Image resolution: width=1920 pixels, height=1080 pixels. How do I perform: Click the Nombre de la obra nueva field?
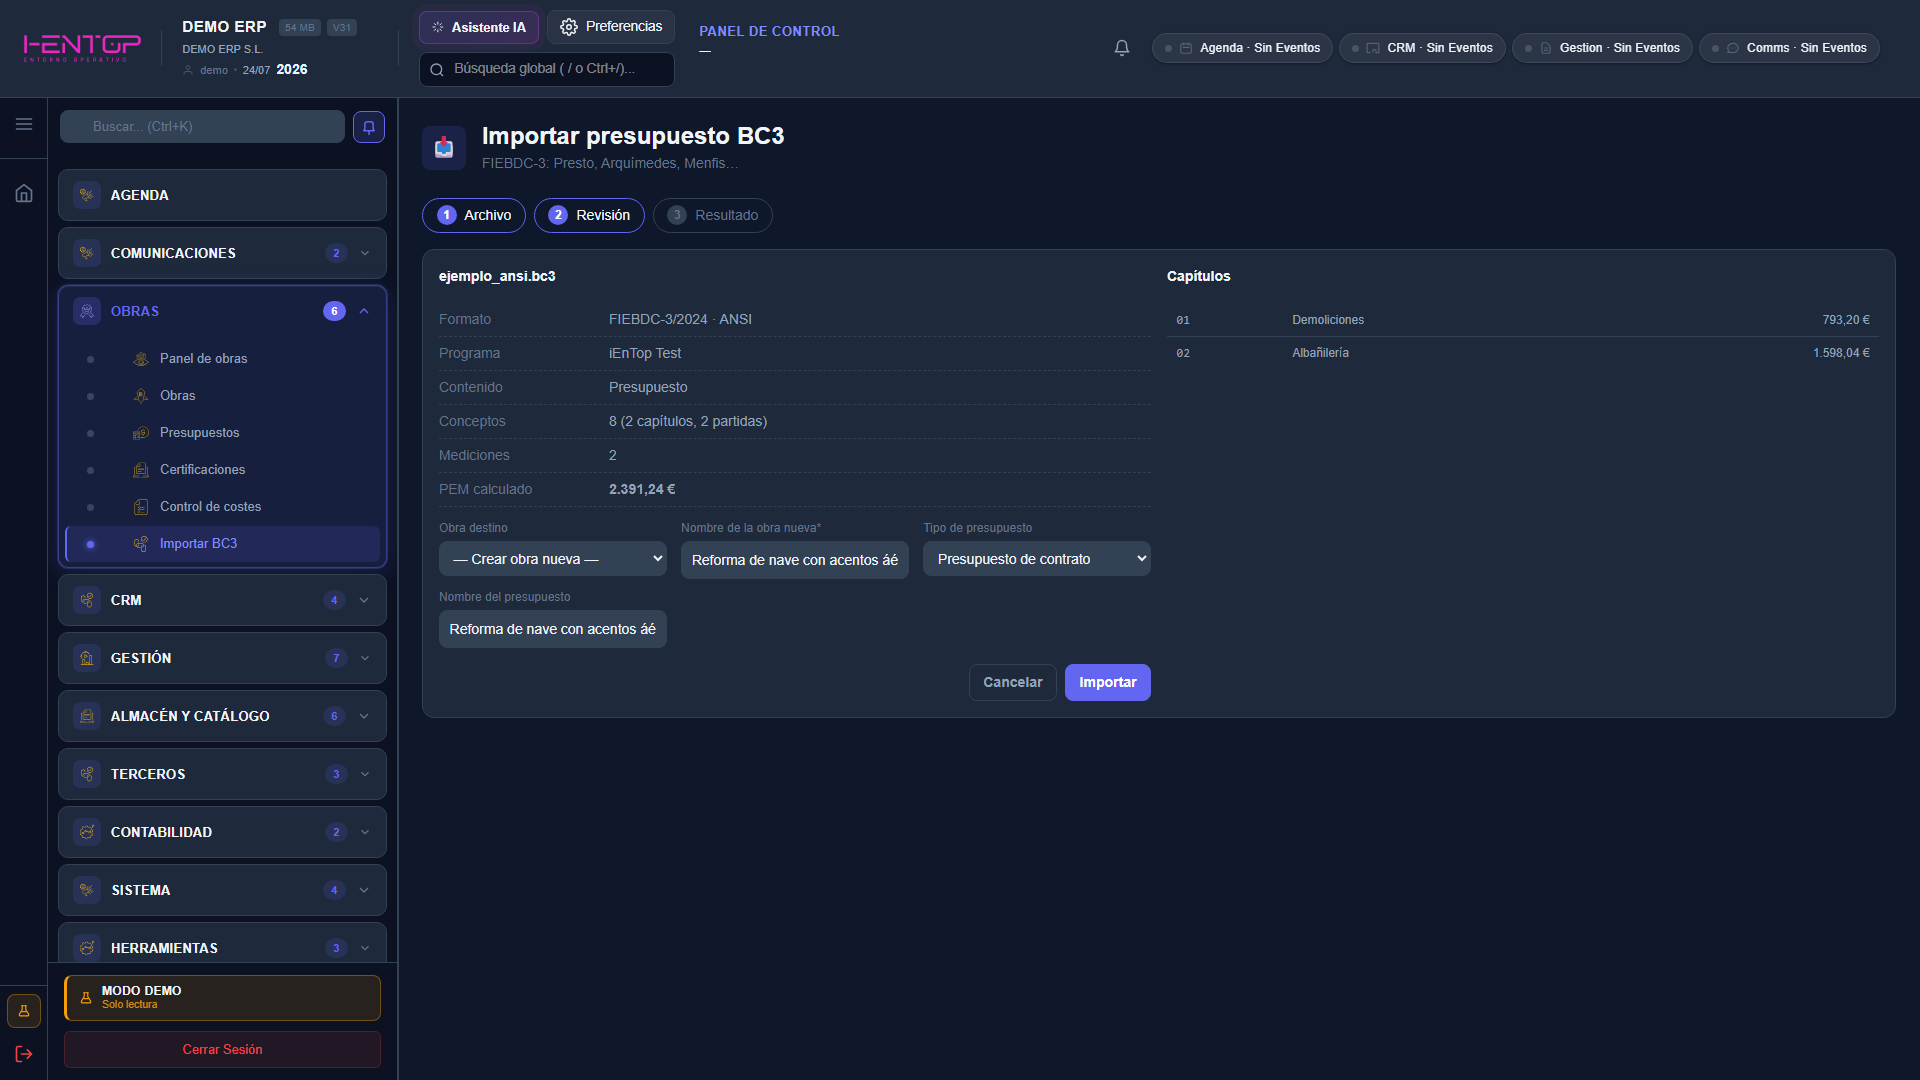click(x=795, y=560)
